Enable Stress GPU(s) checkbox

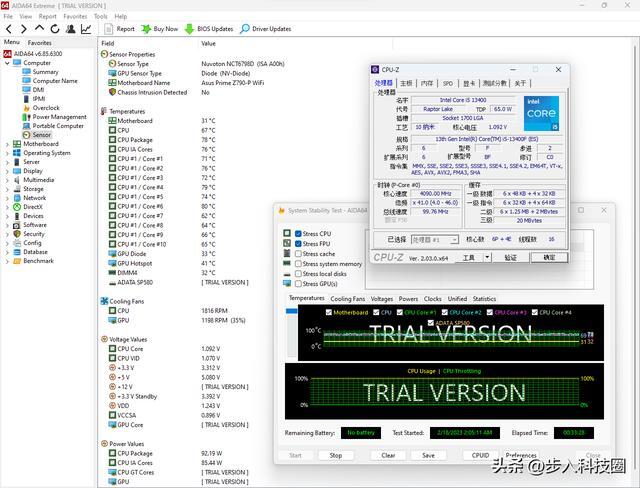pos(298,284)
